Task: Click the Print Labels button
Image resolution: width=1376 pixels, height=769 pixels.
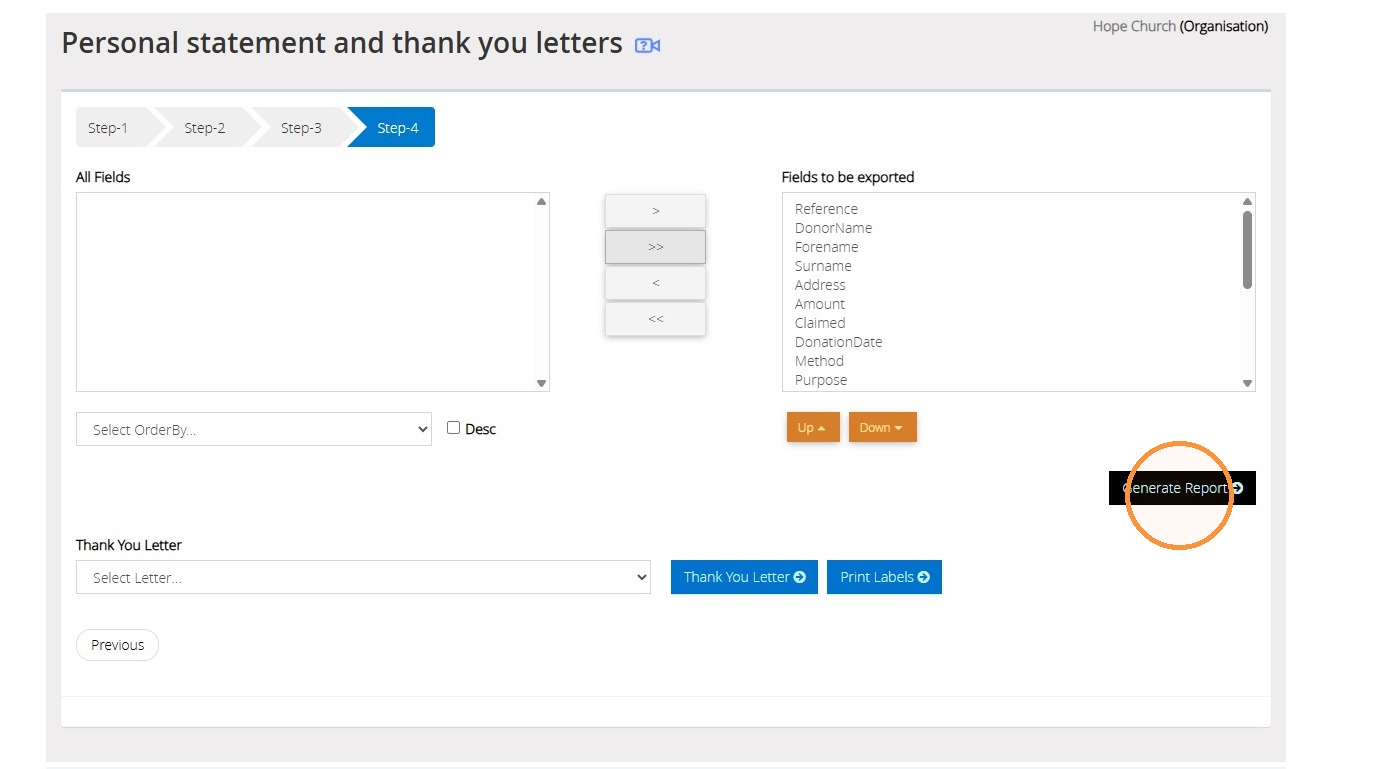Action: coord(884,577)
